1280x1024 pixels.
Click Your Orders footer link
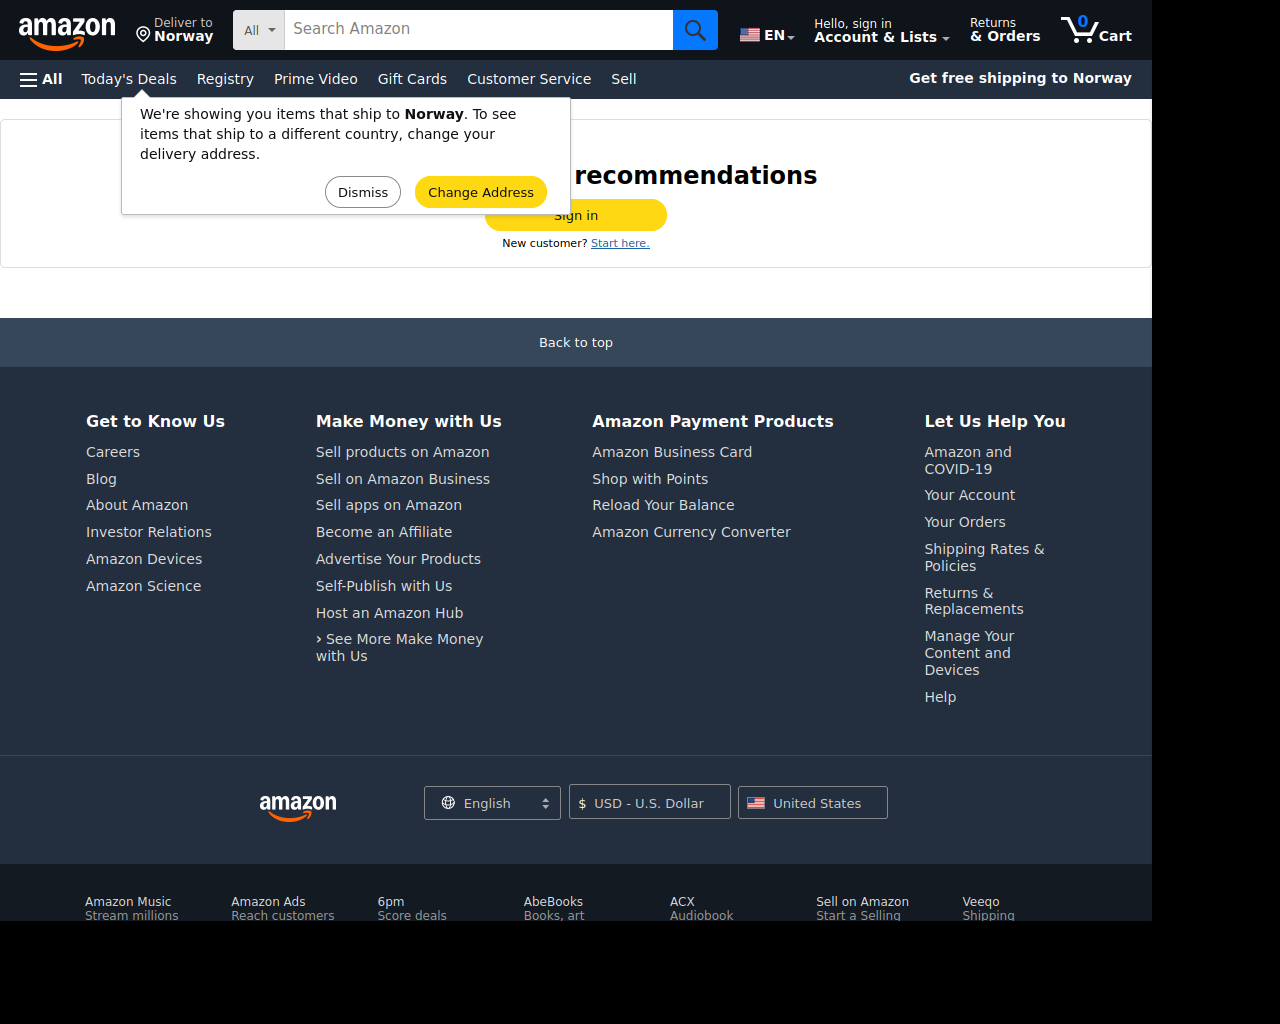coord(965,522)
